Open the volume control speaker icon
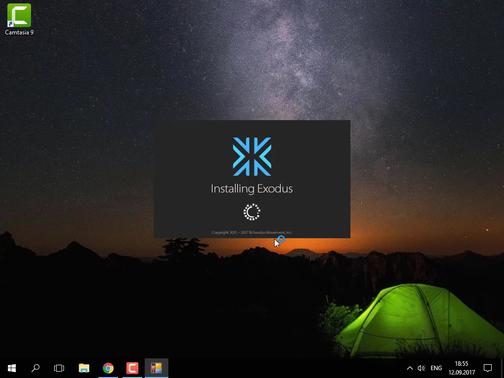 [x=421, y=368]
